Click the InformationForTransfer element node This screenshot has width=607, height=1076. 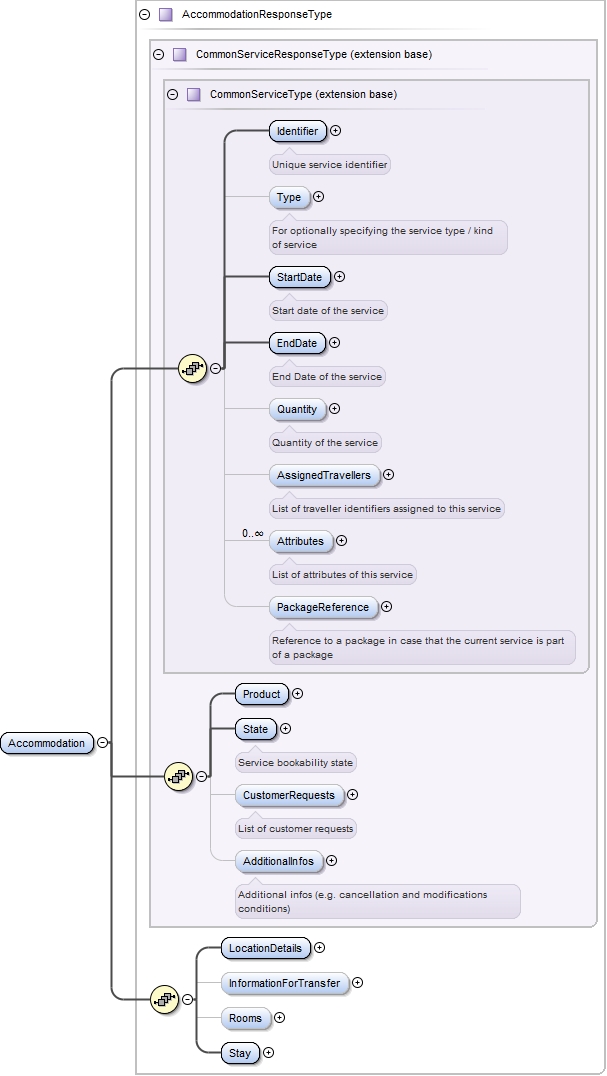coord(284,983)
